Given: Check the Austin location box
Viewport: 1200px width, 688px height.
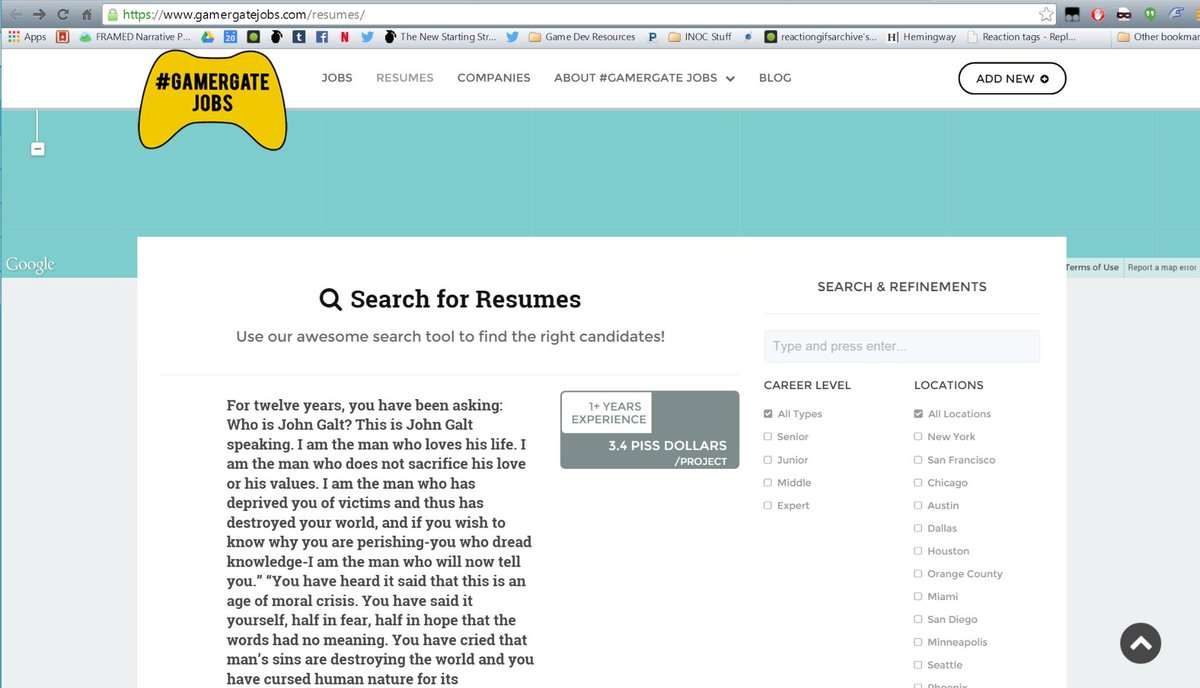Looking at the screenshot, I should [918, 506].
